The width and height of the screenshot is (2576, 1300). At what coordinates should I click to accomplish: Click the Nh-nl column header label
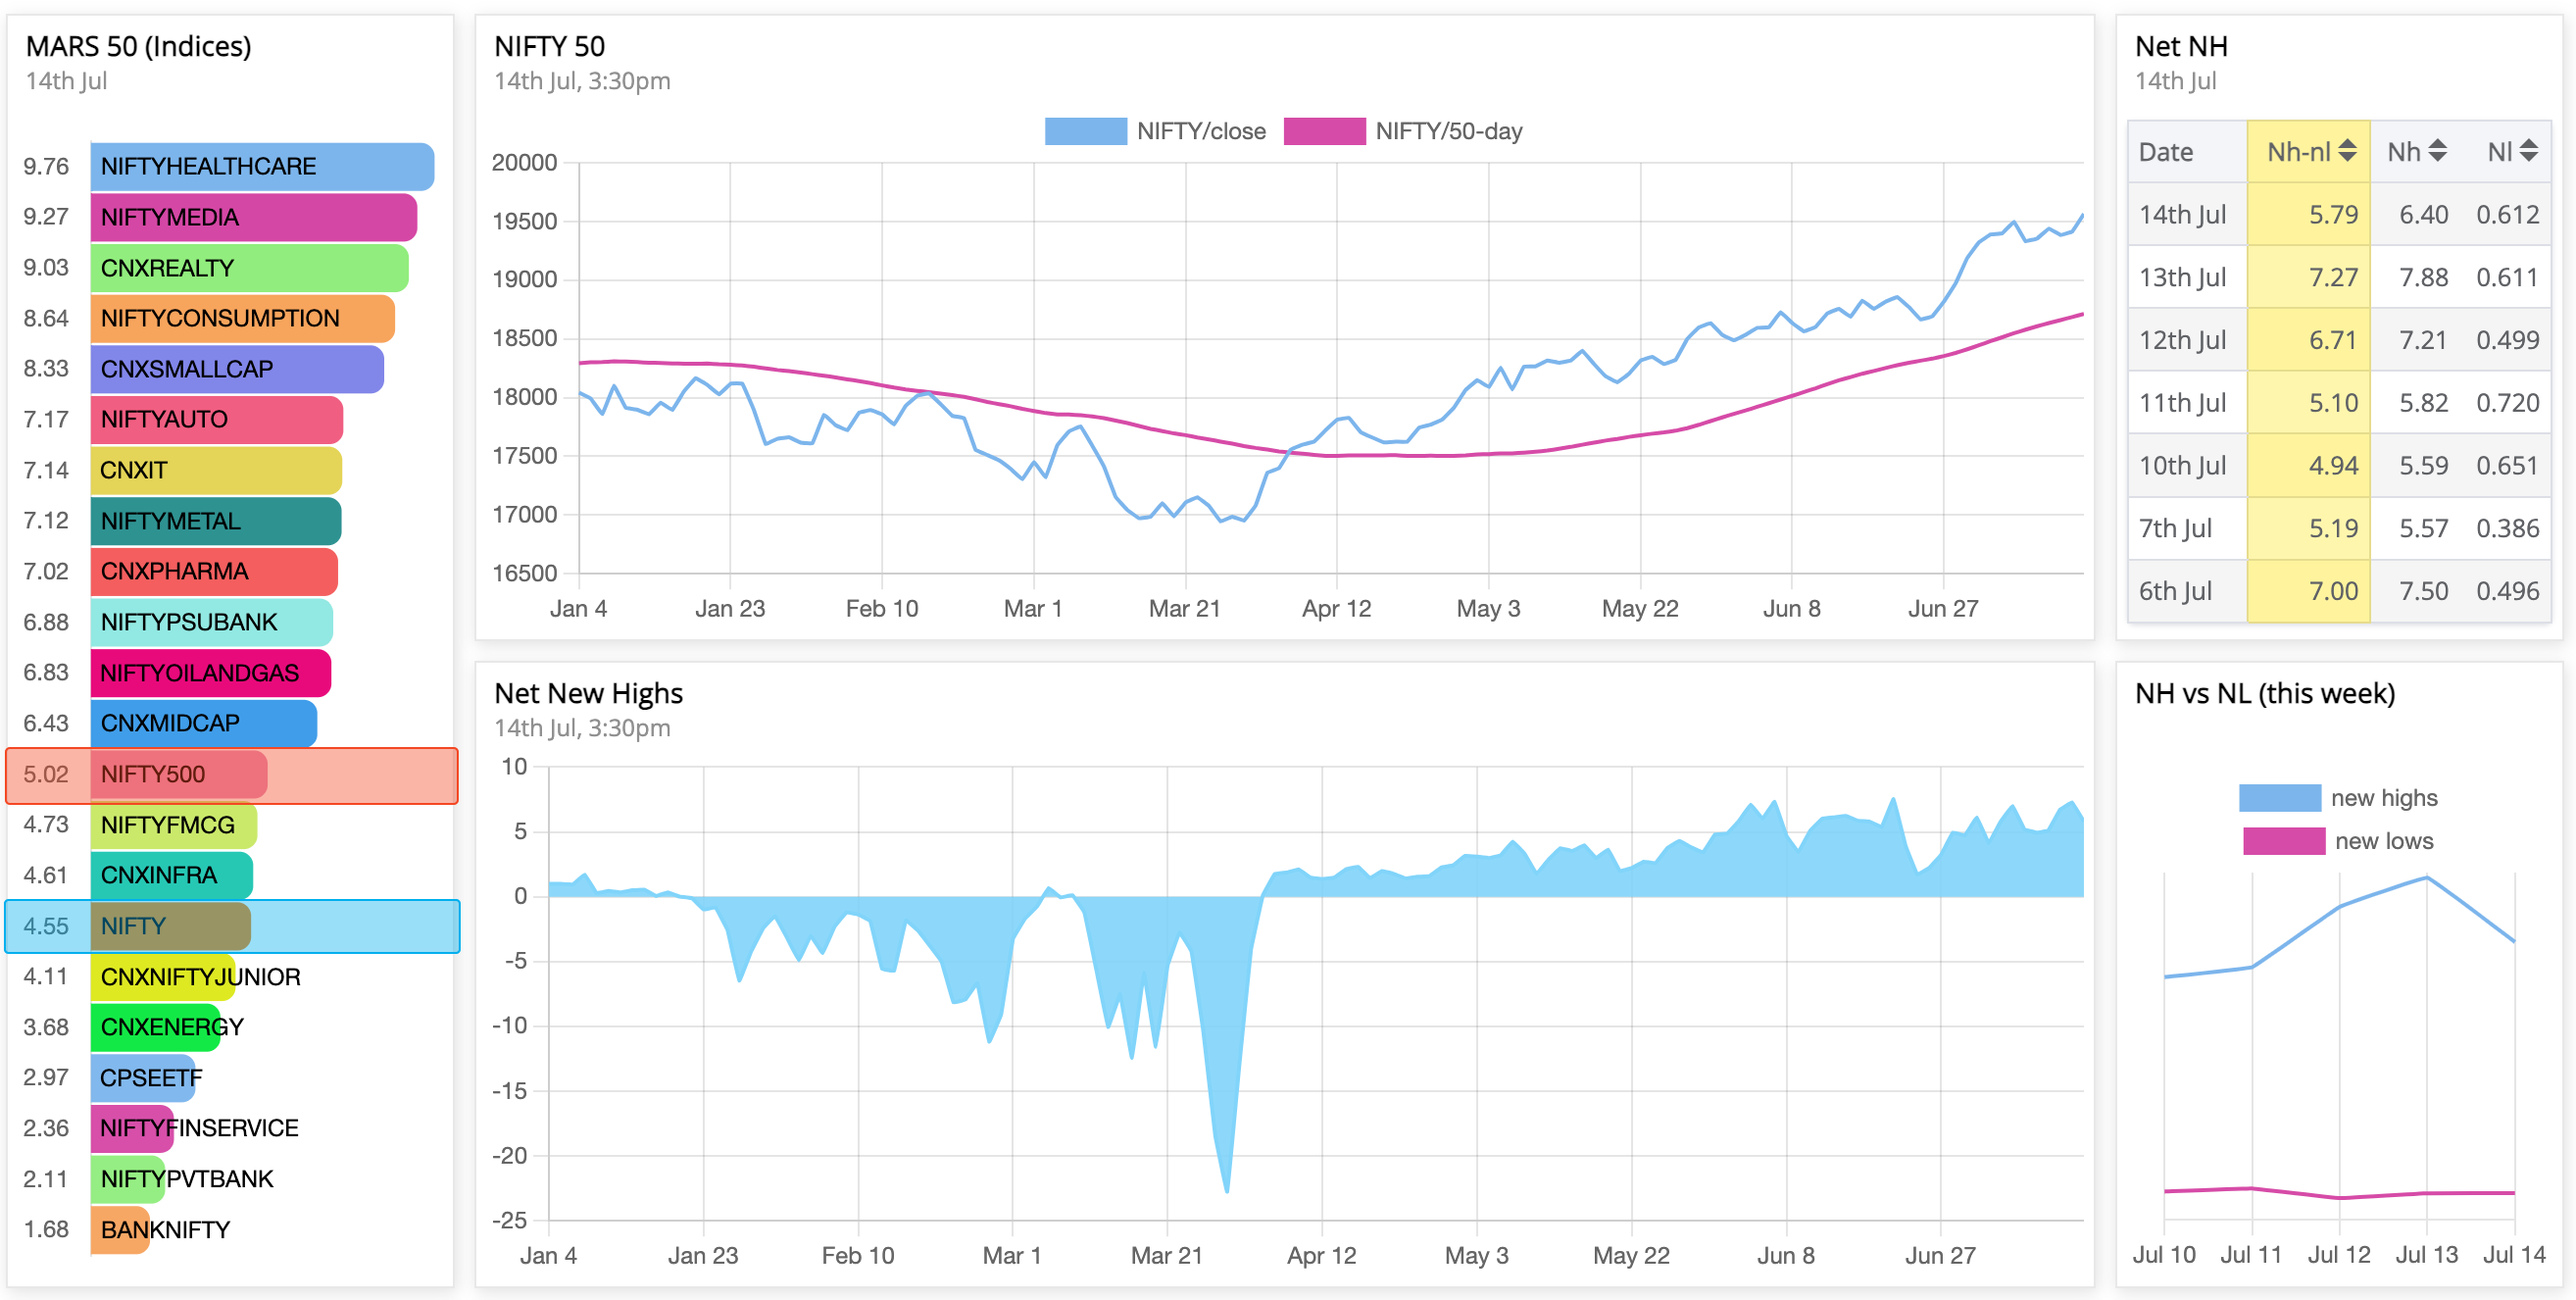pos(2299,152)
